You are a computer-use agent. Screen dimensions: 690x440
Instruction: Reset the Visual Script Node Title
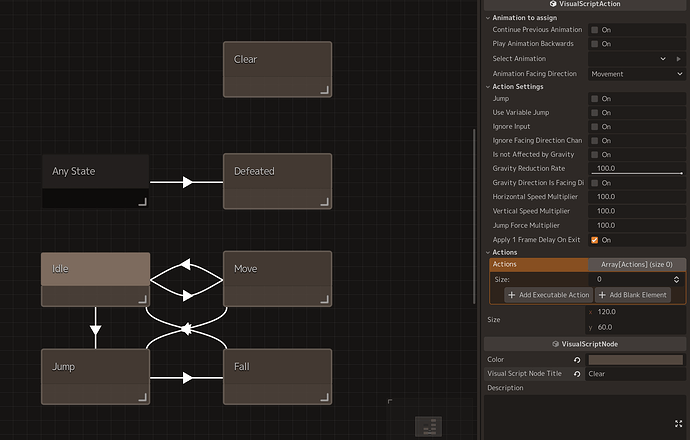[x=577, y=374]
